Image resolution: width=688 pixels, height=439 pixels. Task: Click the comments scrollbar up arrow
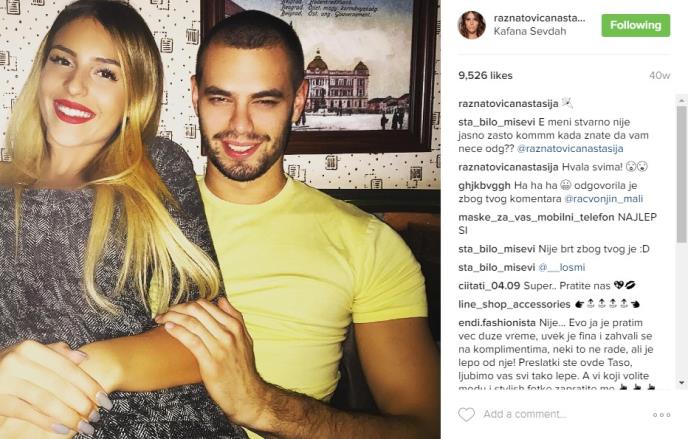pyautogui.click(x=681, y=100)
